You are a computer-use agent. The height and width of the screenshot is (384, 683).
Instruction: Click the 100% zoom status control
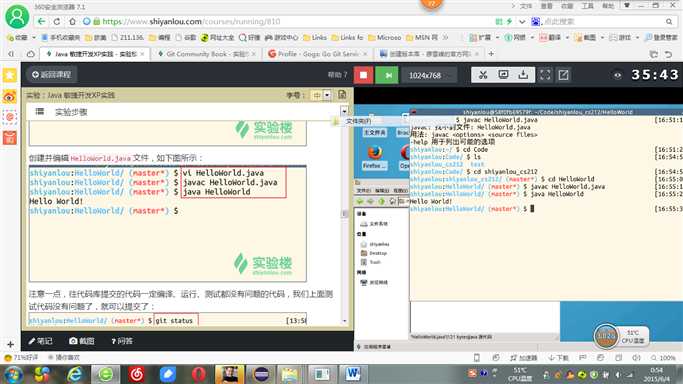663,357
